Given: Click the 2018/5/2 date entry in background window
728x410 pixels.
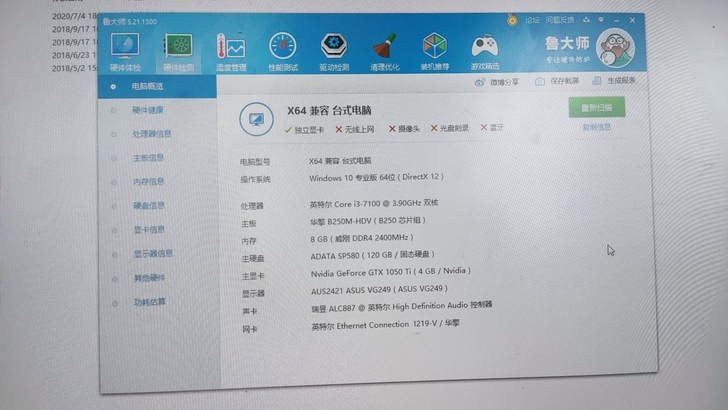Looking at the screenshot, I should pos(75,68).
